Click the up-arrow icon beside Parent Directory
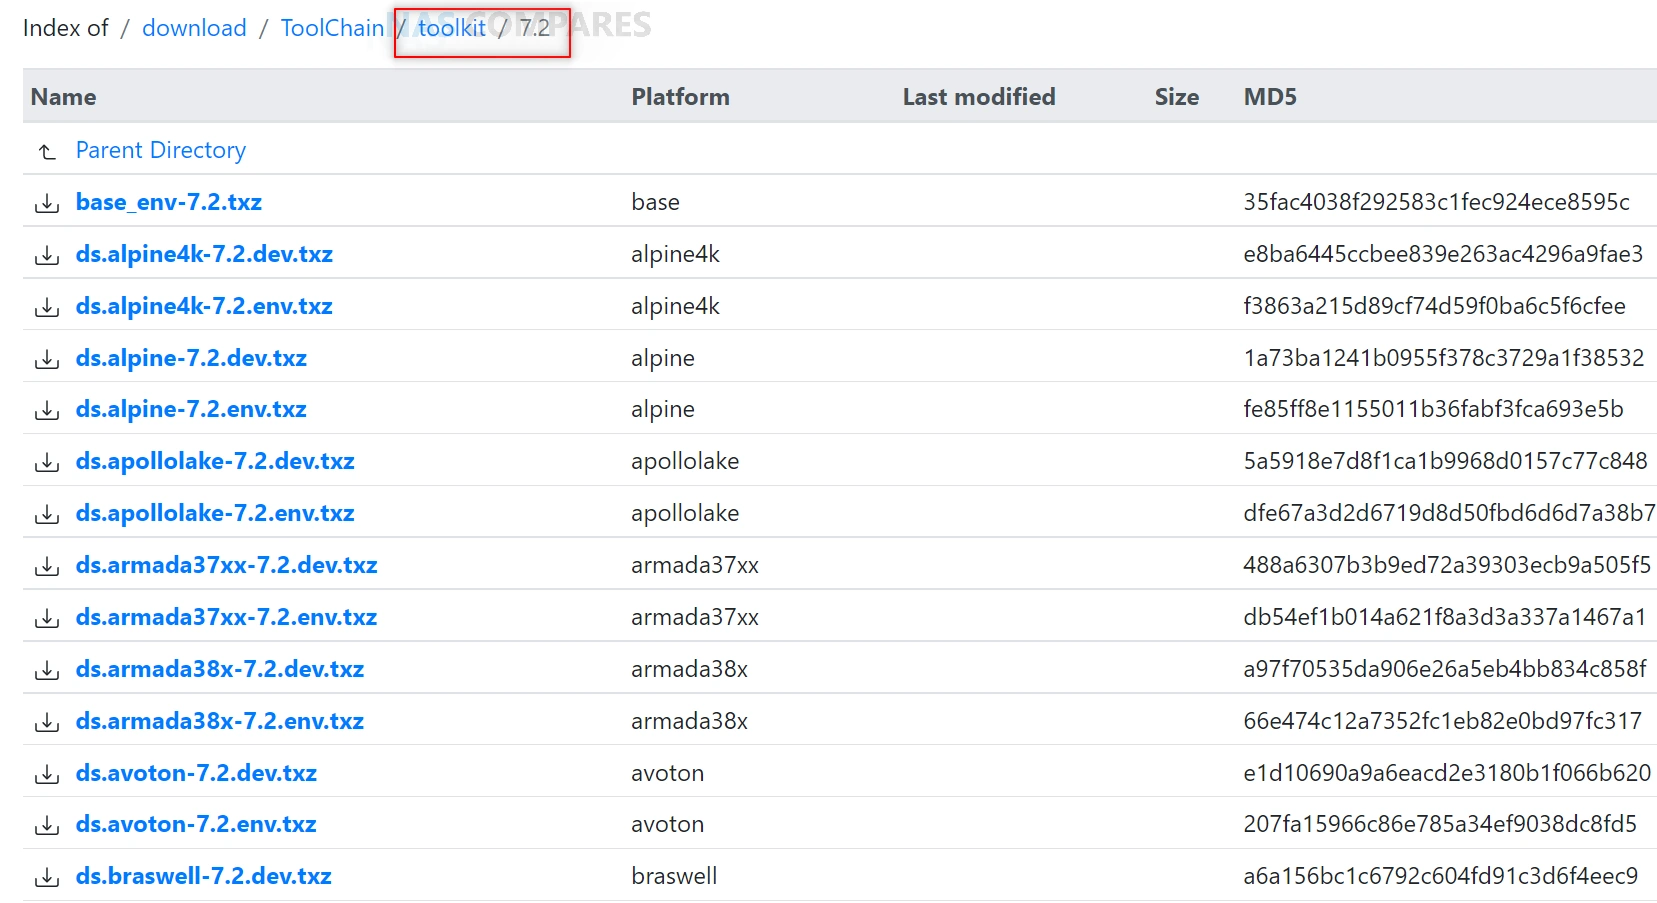 click(47, 152)
